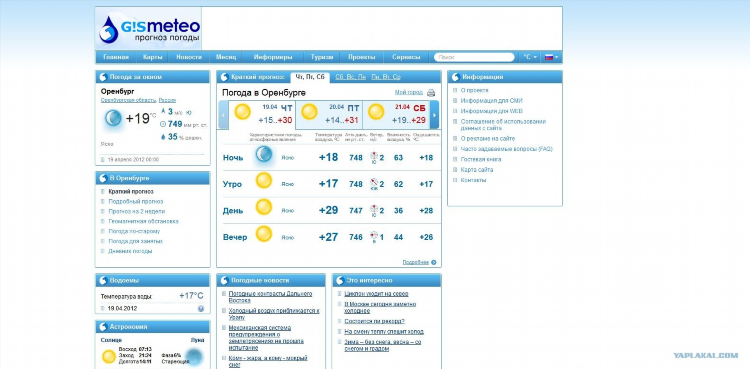
Task: Click the Мой город link
Action: tap(409, 92)
